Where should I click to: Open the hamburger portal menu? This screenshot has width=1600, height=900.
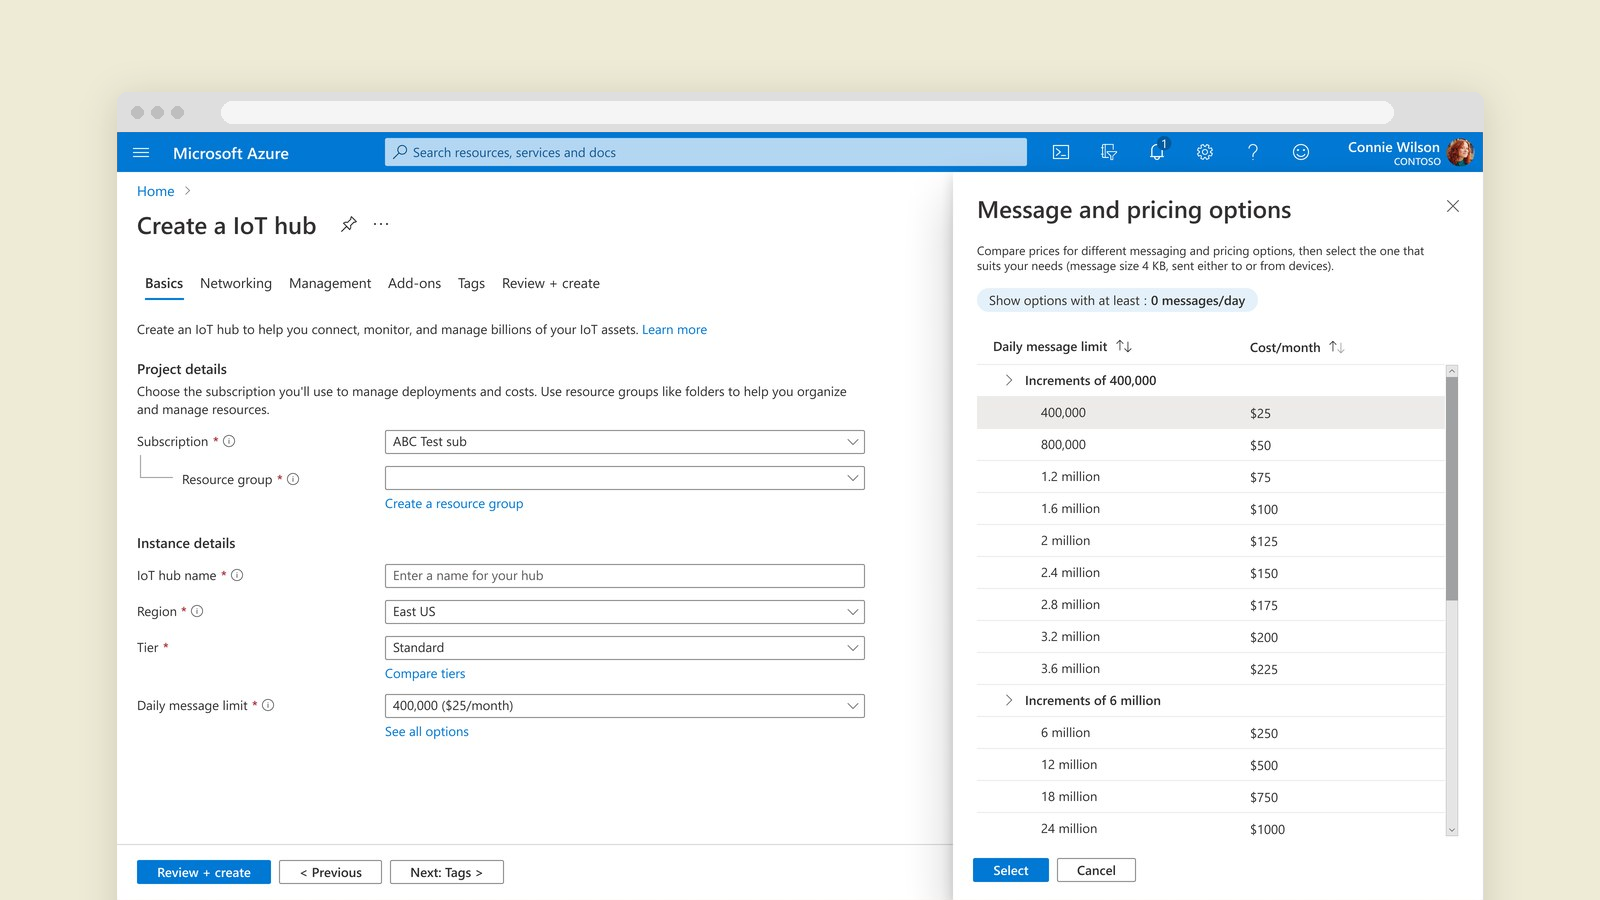point(141,153)
